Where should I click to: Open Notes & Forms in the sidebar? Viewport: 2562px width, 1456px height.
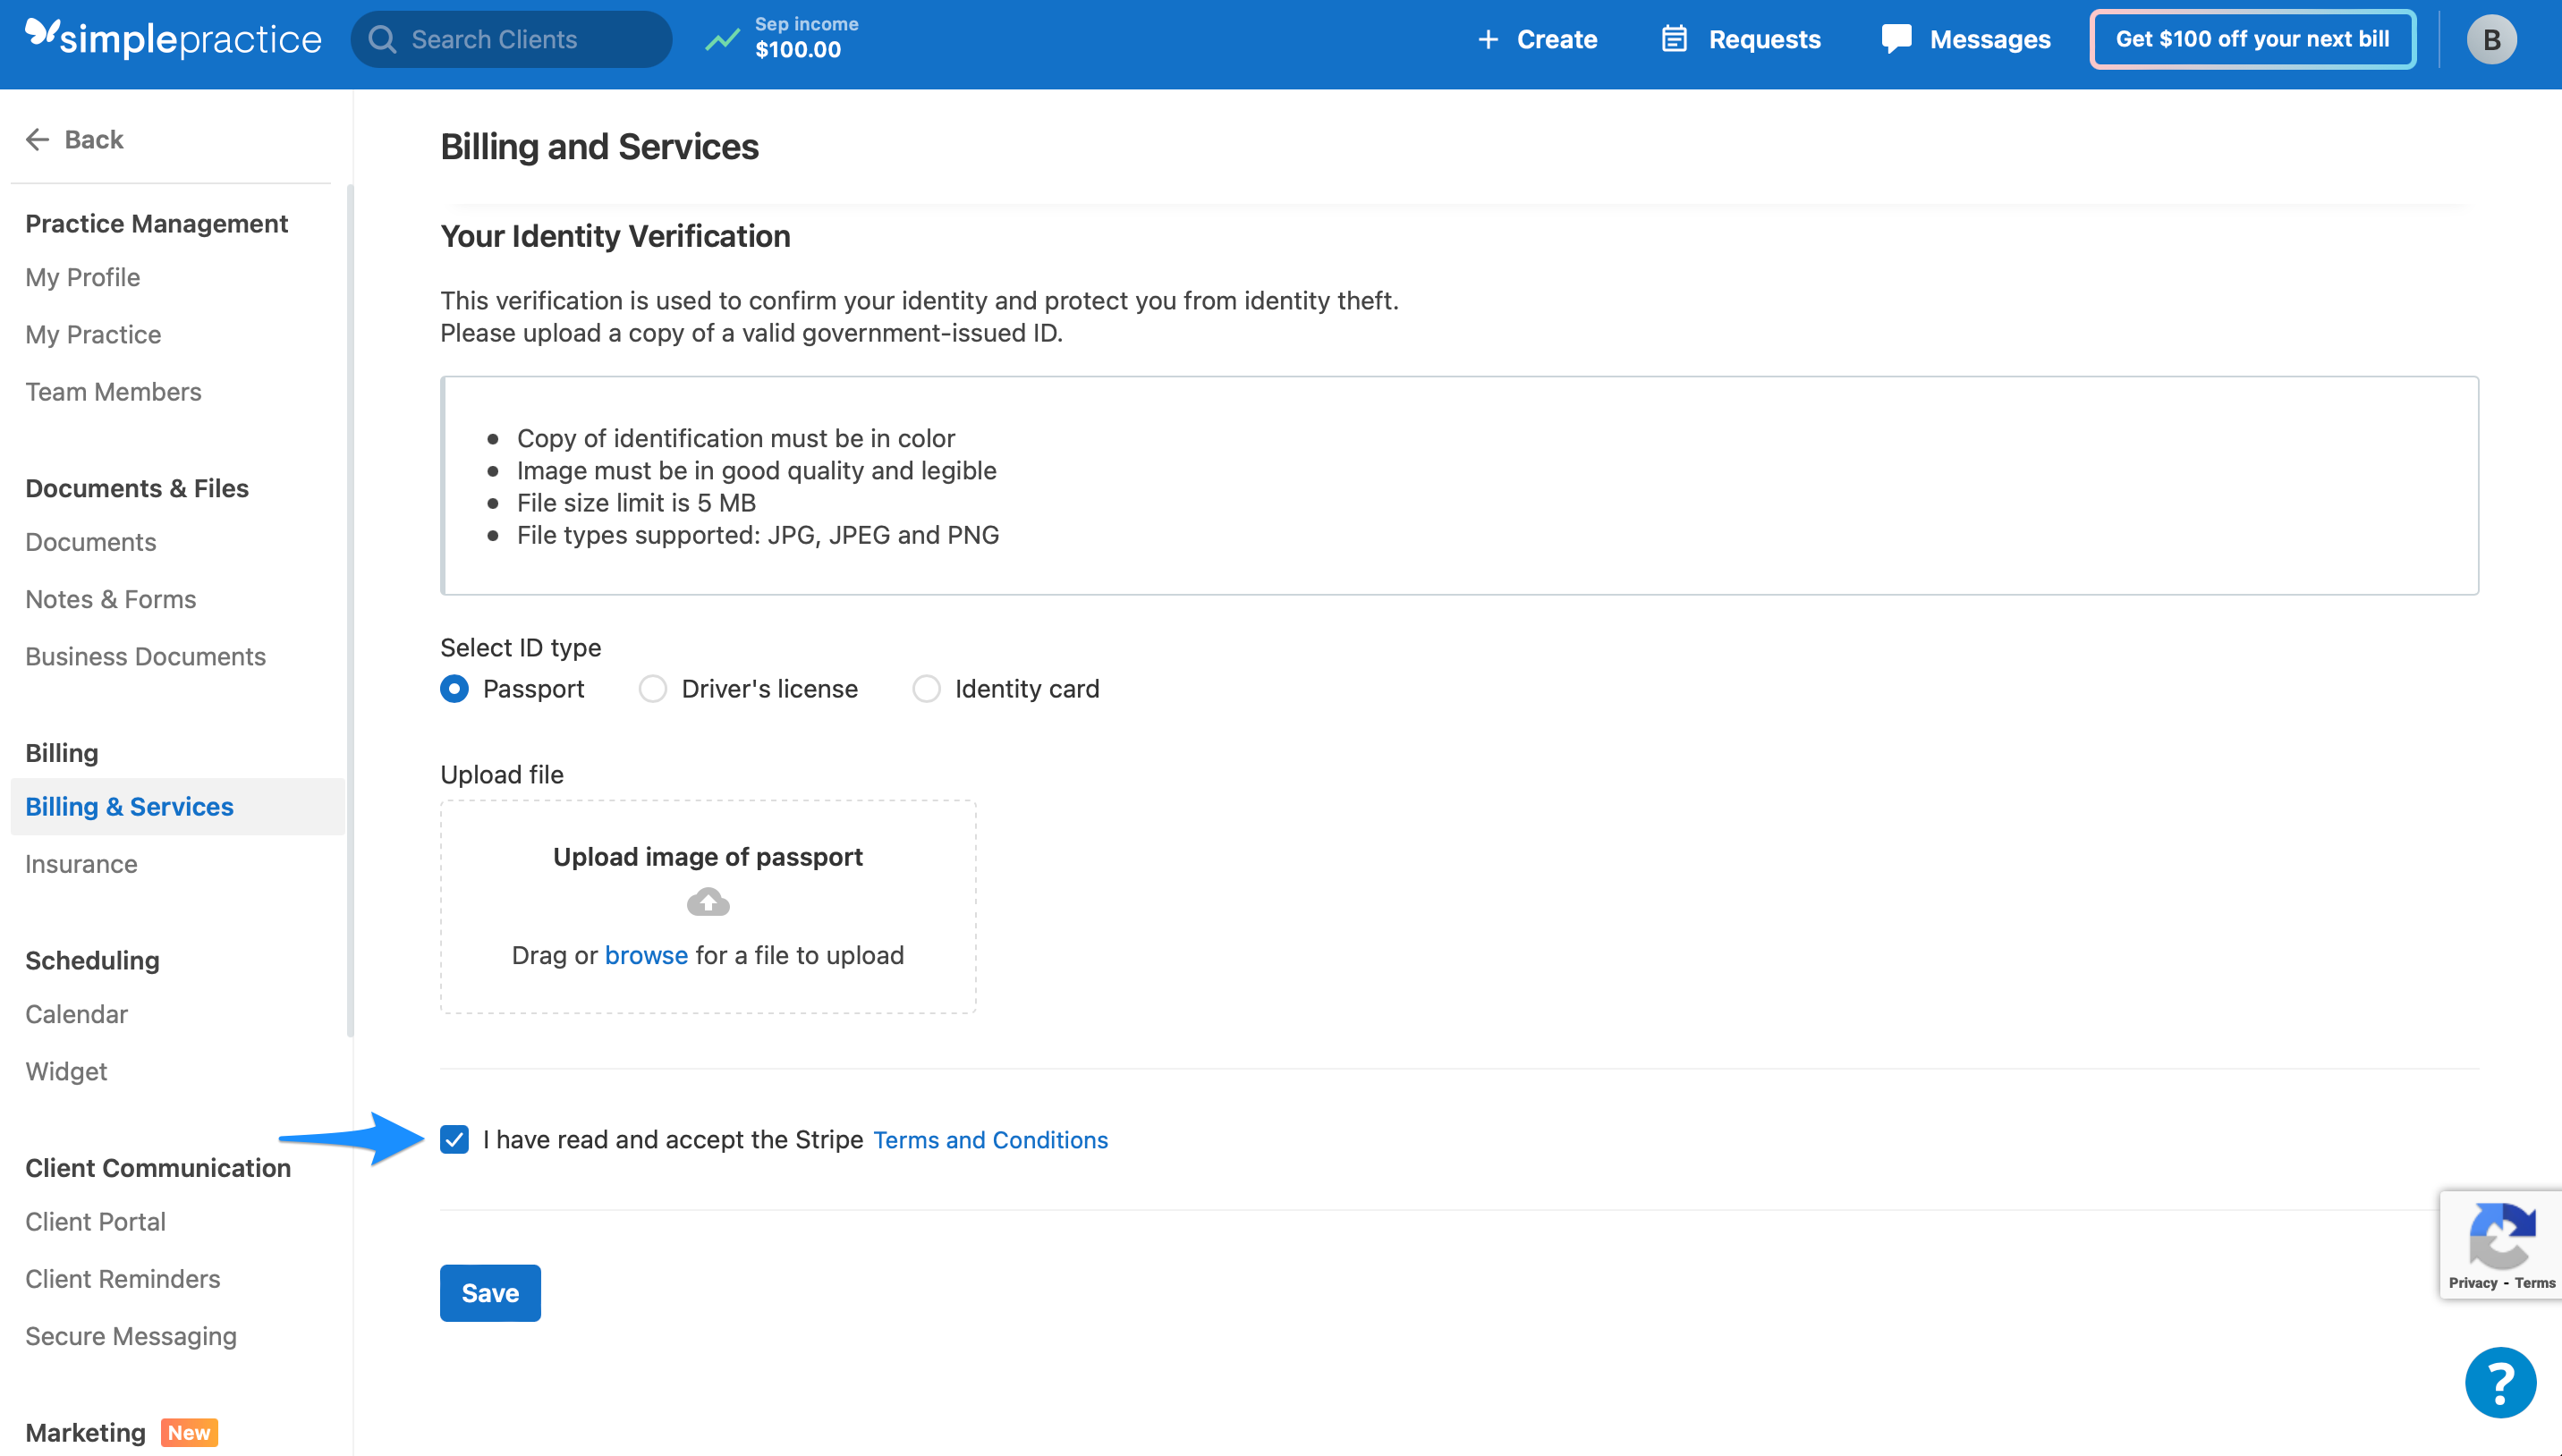110,598
